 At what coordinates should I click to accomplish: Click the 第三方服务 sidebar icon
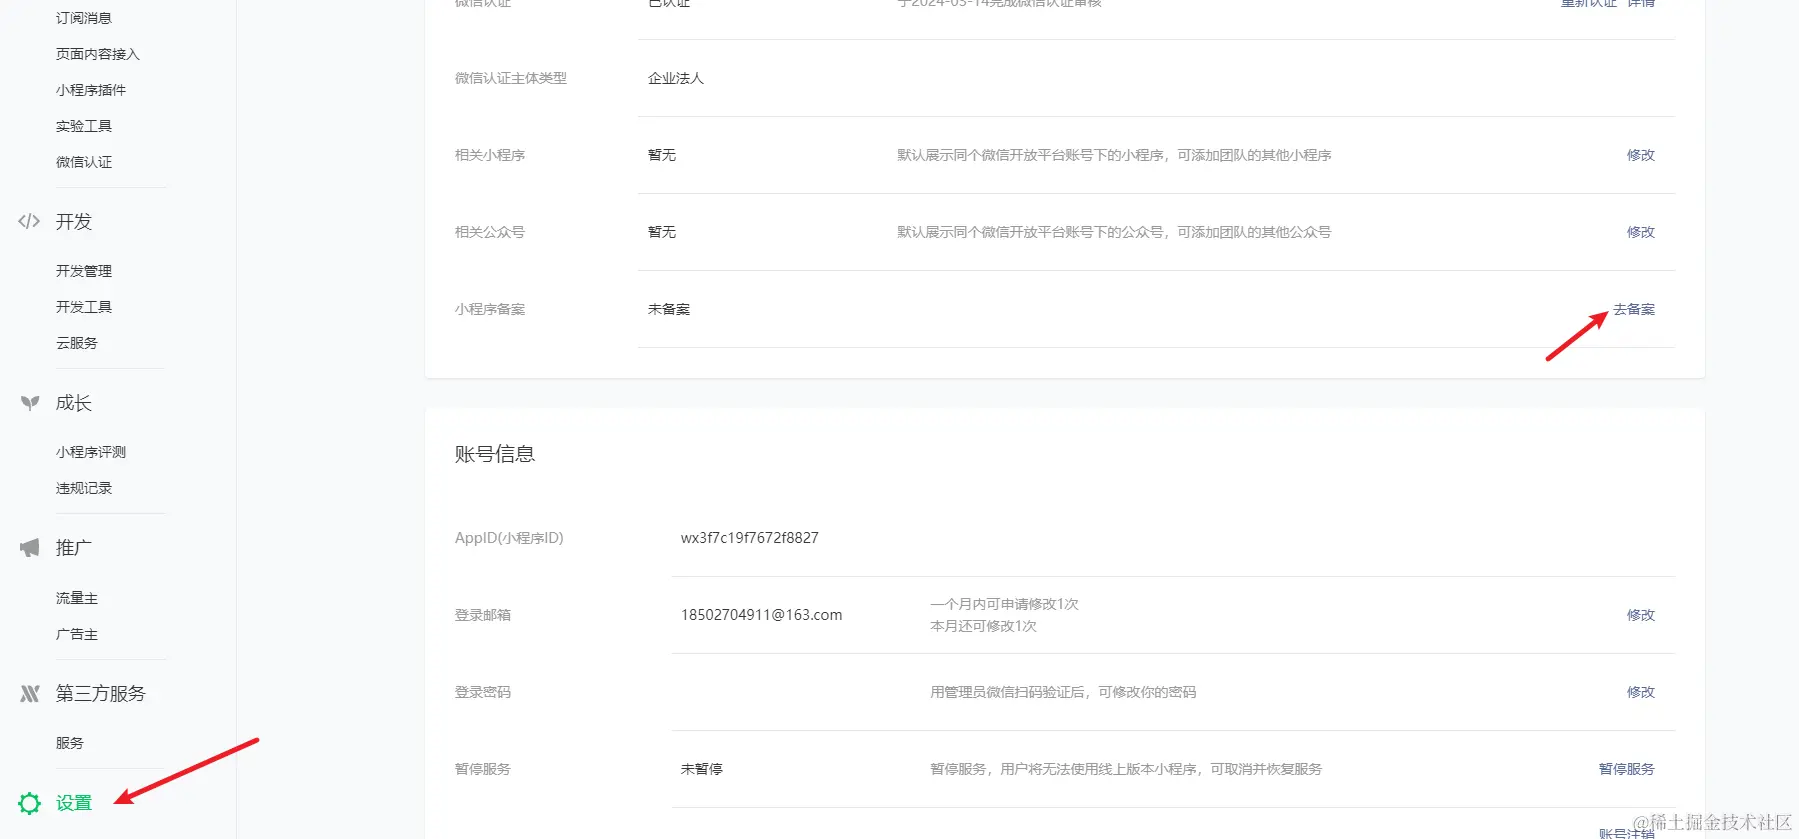pos(30,693)
